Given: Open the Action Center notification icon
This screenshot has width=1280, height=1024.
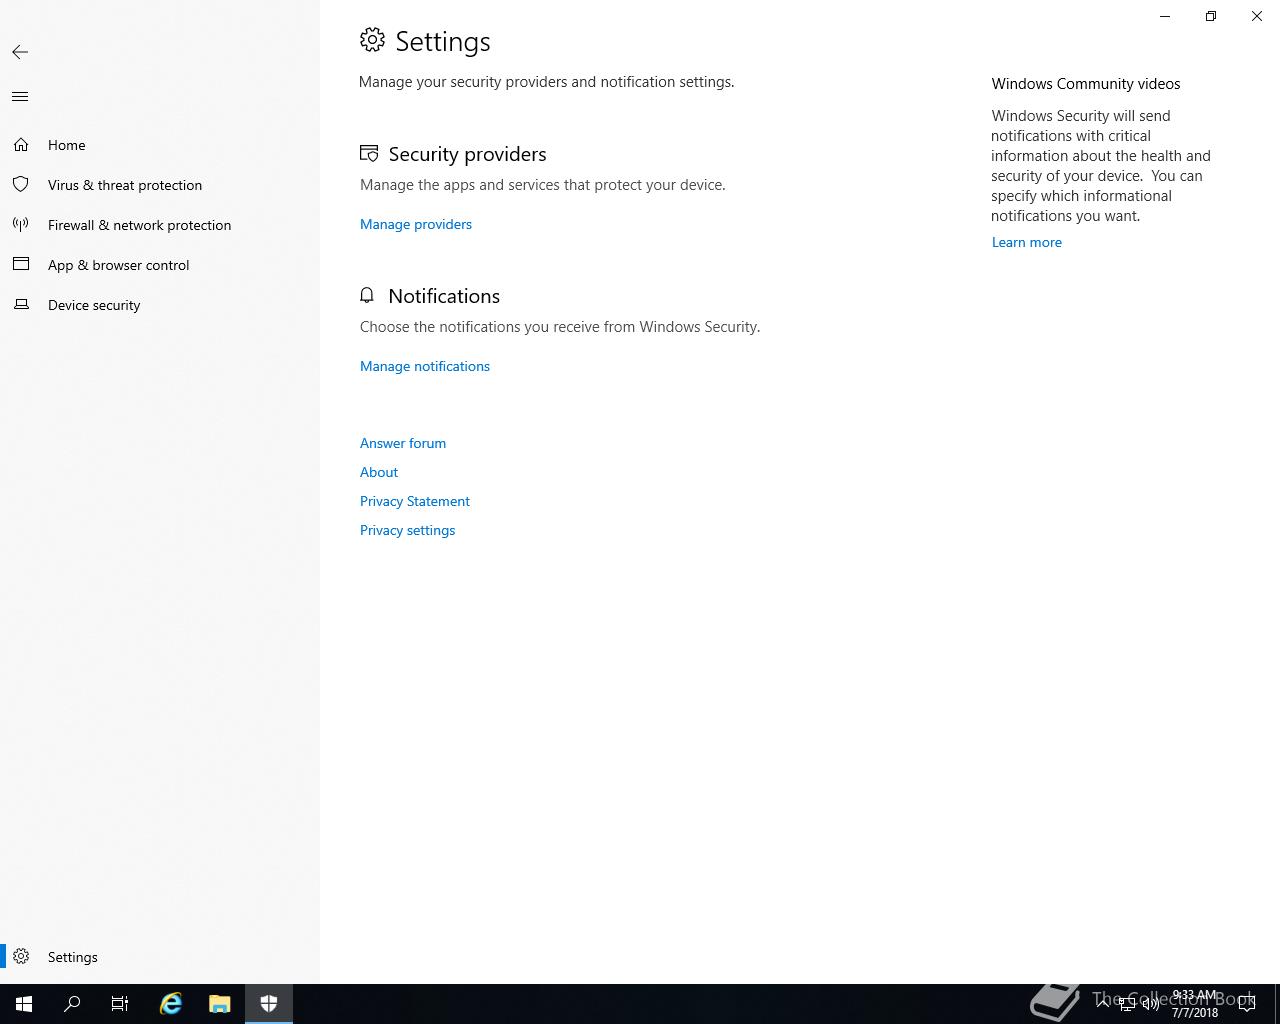Looking at the screenshot, I should point(1247,1004).
